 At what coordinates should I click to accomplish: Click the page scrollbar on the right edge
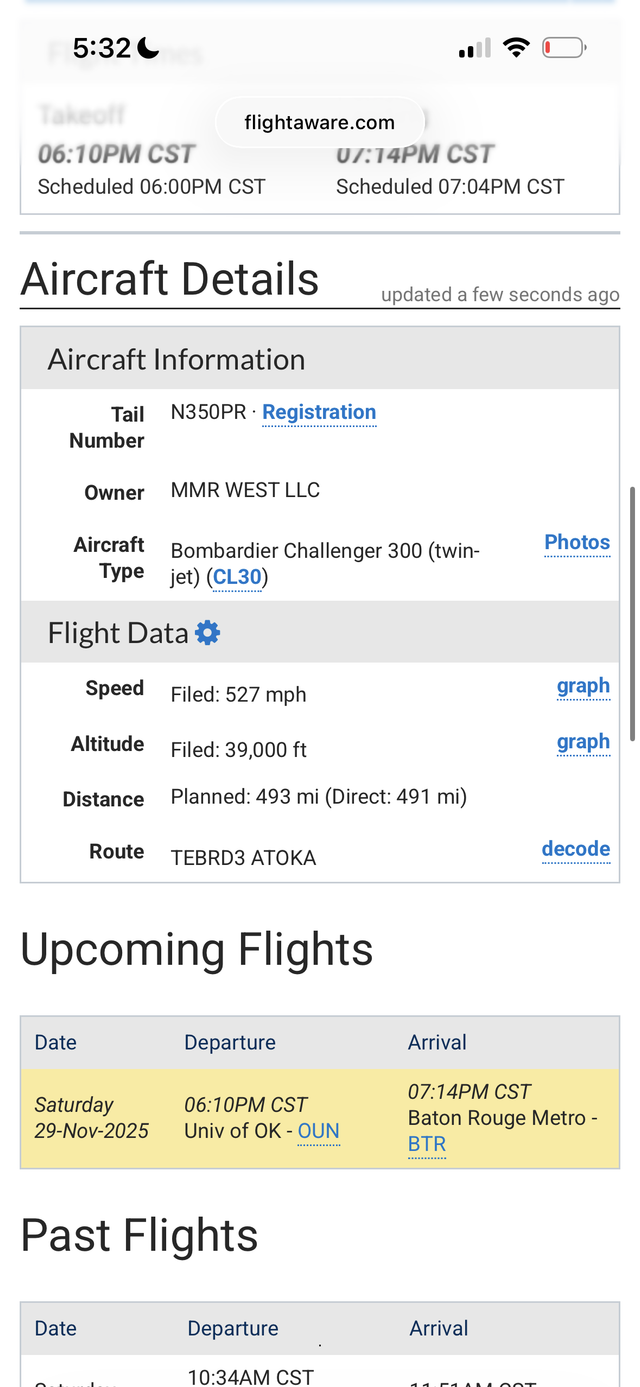point(632,610)
